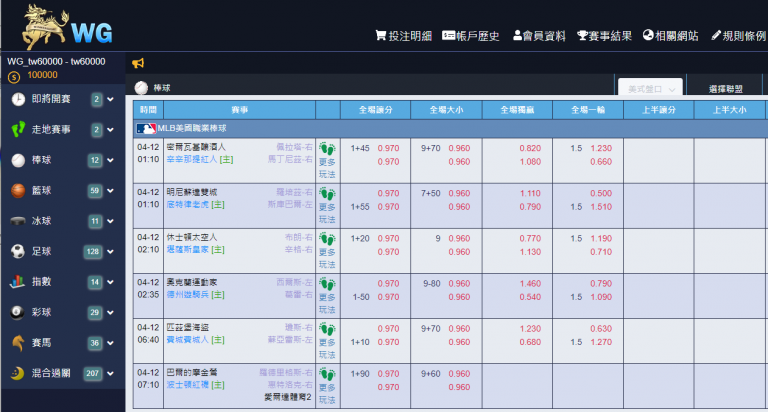Screen dimensions: 768x412
Task: Expand the 混合過關 sidebar section
Action: click(110, 373)
